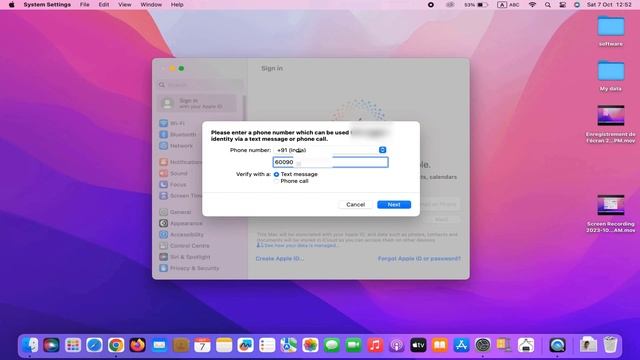The height and width of the screenshot is (360, 640).
Task: Open Reminders from the dock
Action: (x=267, y=345)
